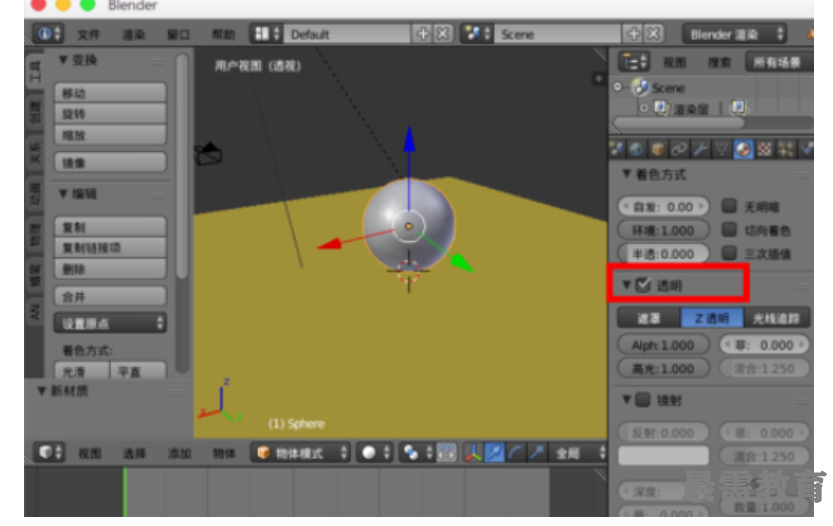833x526 pixels.
Task: Open the 窗口 window menu
Action: click(178, 35)
